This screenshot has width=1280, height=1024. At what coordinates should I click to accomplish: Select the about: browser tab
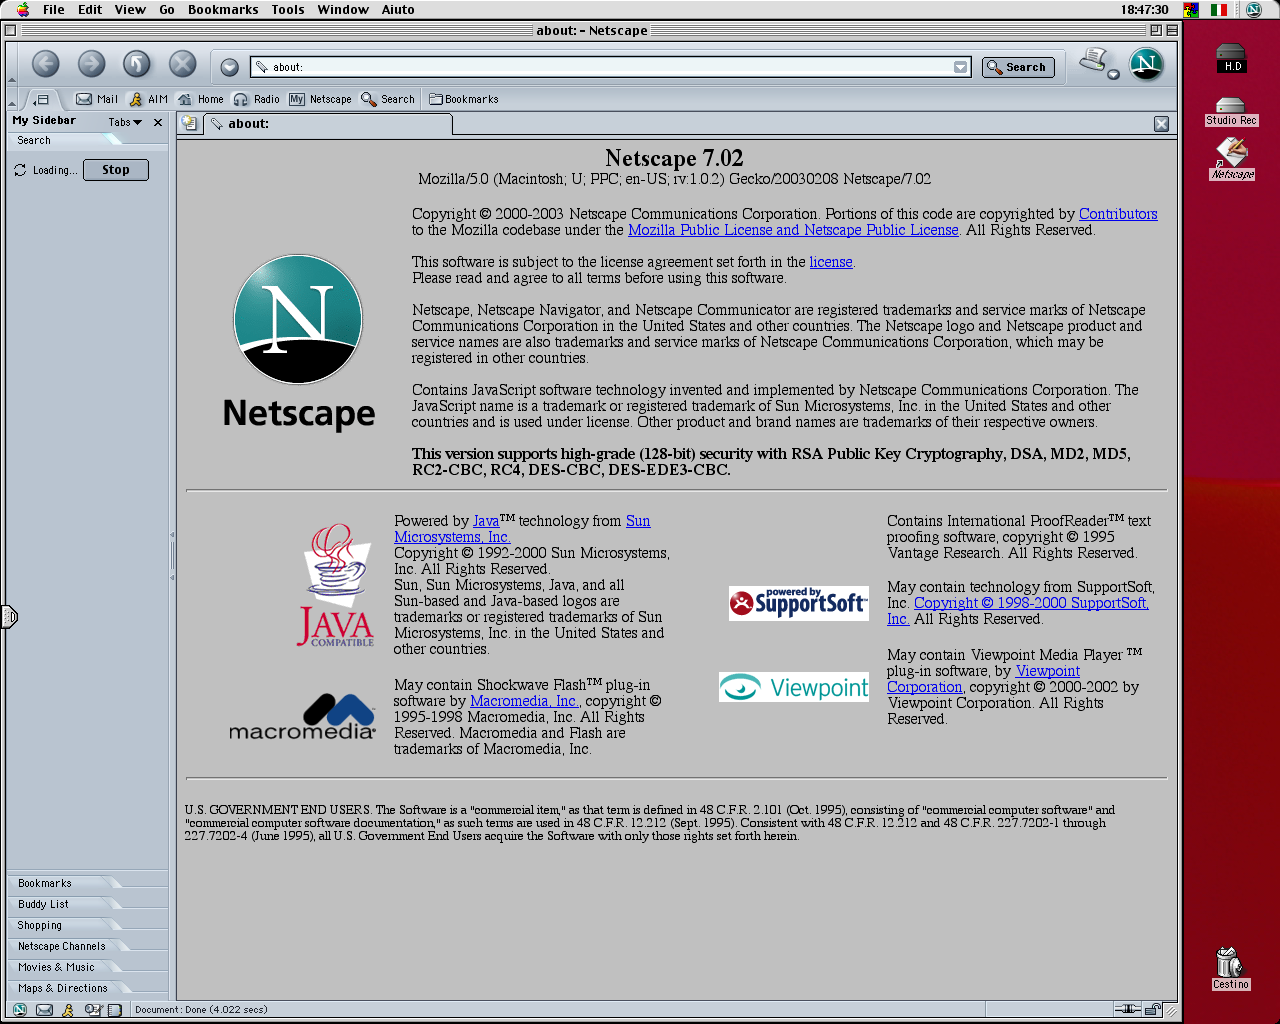tap(328, 124)
